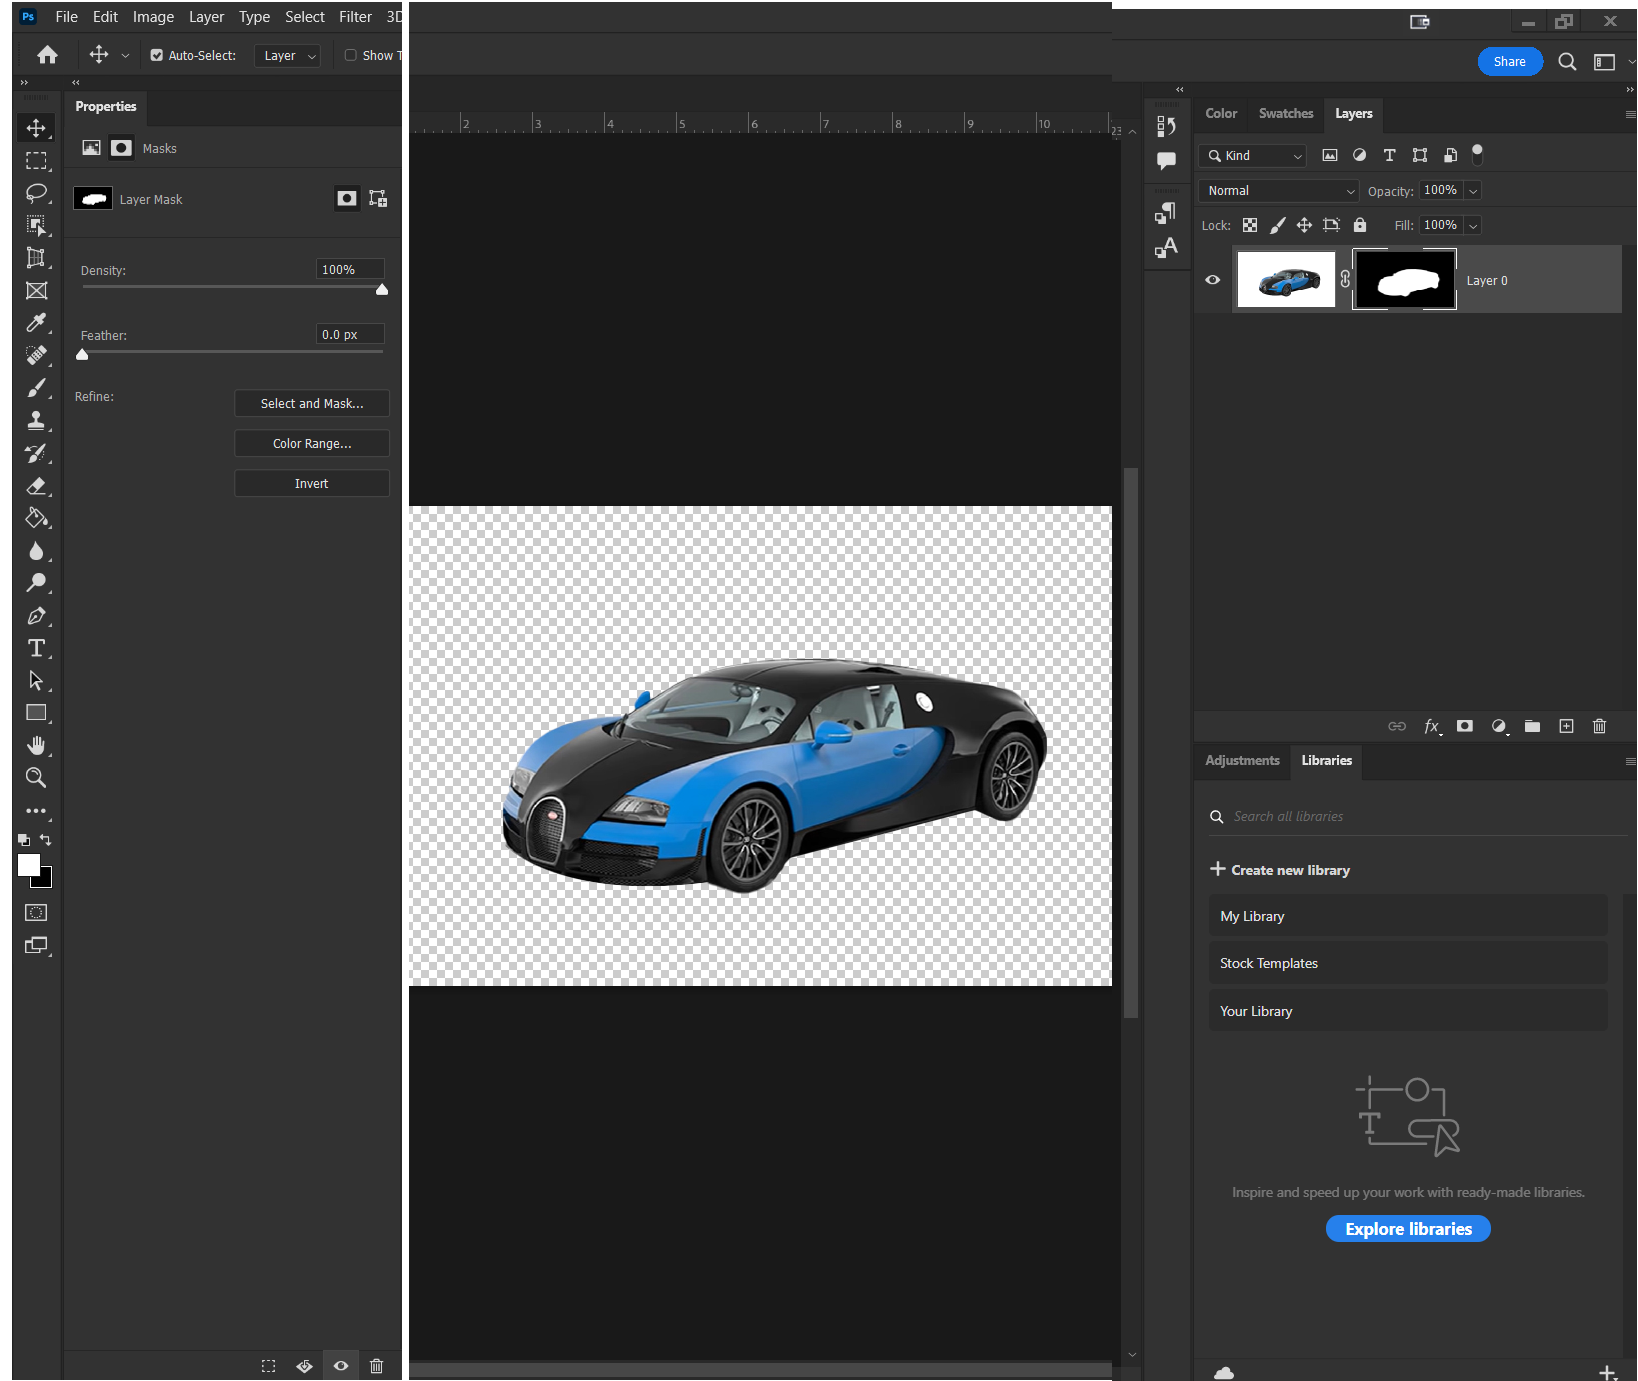Switch to the Swatches tab
1638x1381 pixels.
tap(1285, 114)
